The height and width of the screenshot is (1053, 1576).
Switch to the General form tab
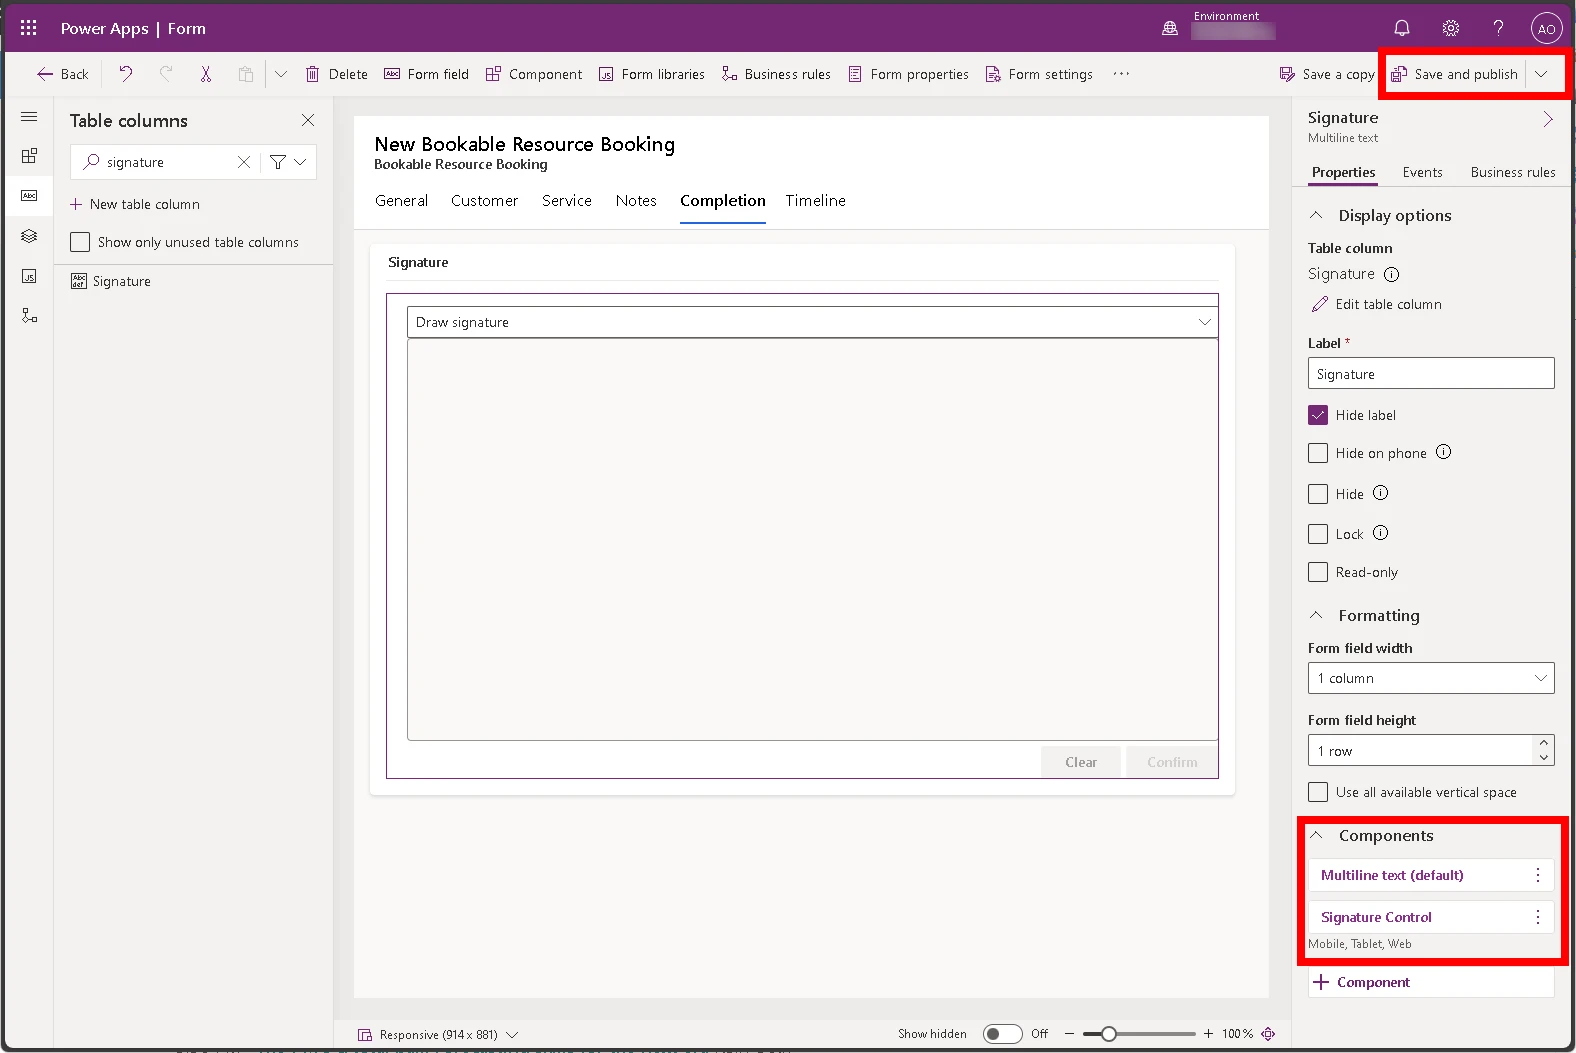[x=401, y=200]
